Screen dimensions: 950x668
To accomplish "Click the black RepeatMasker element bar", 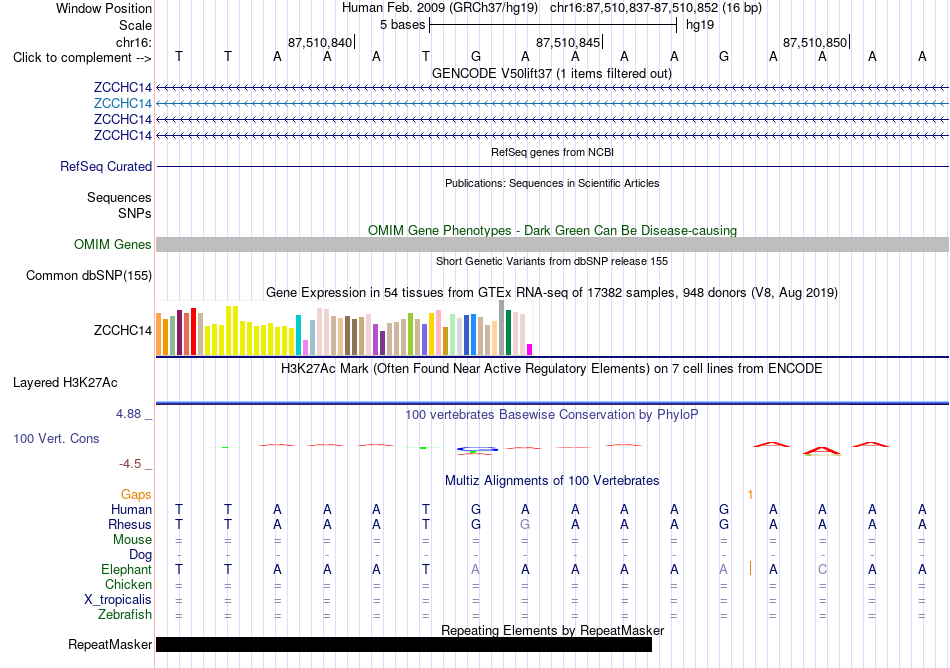I will point(404,644).
